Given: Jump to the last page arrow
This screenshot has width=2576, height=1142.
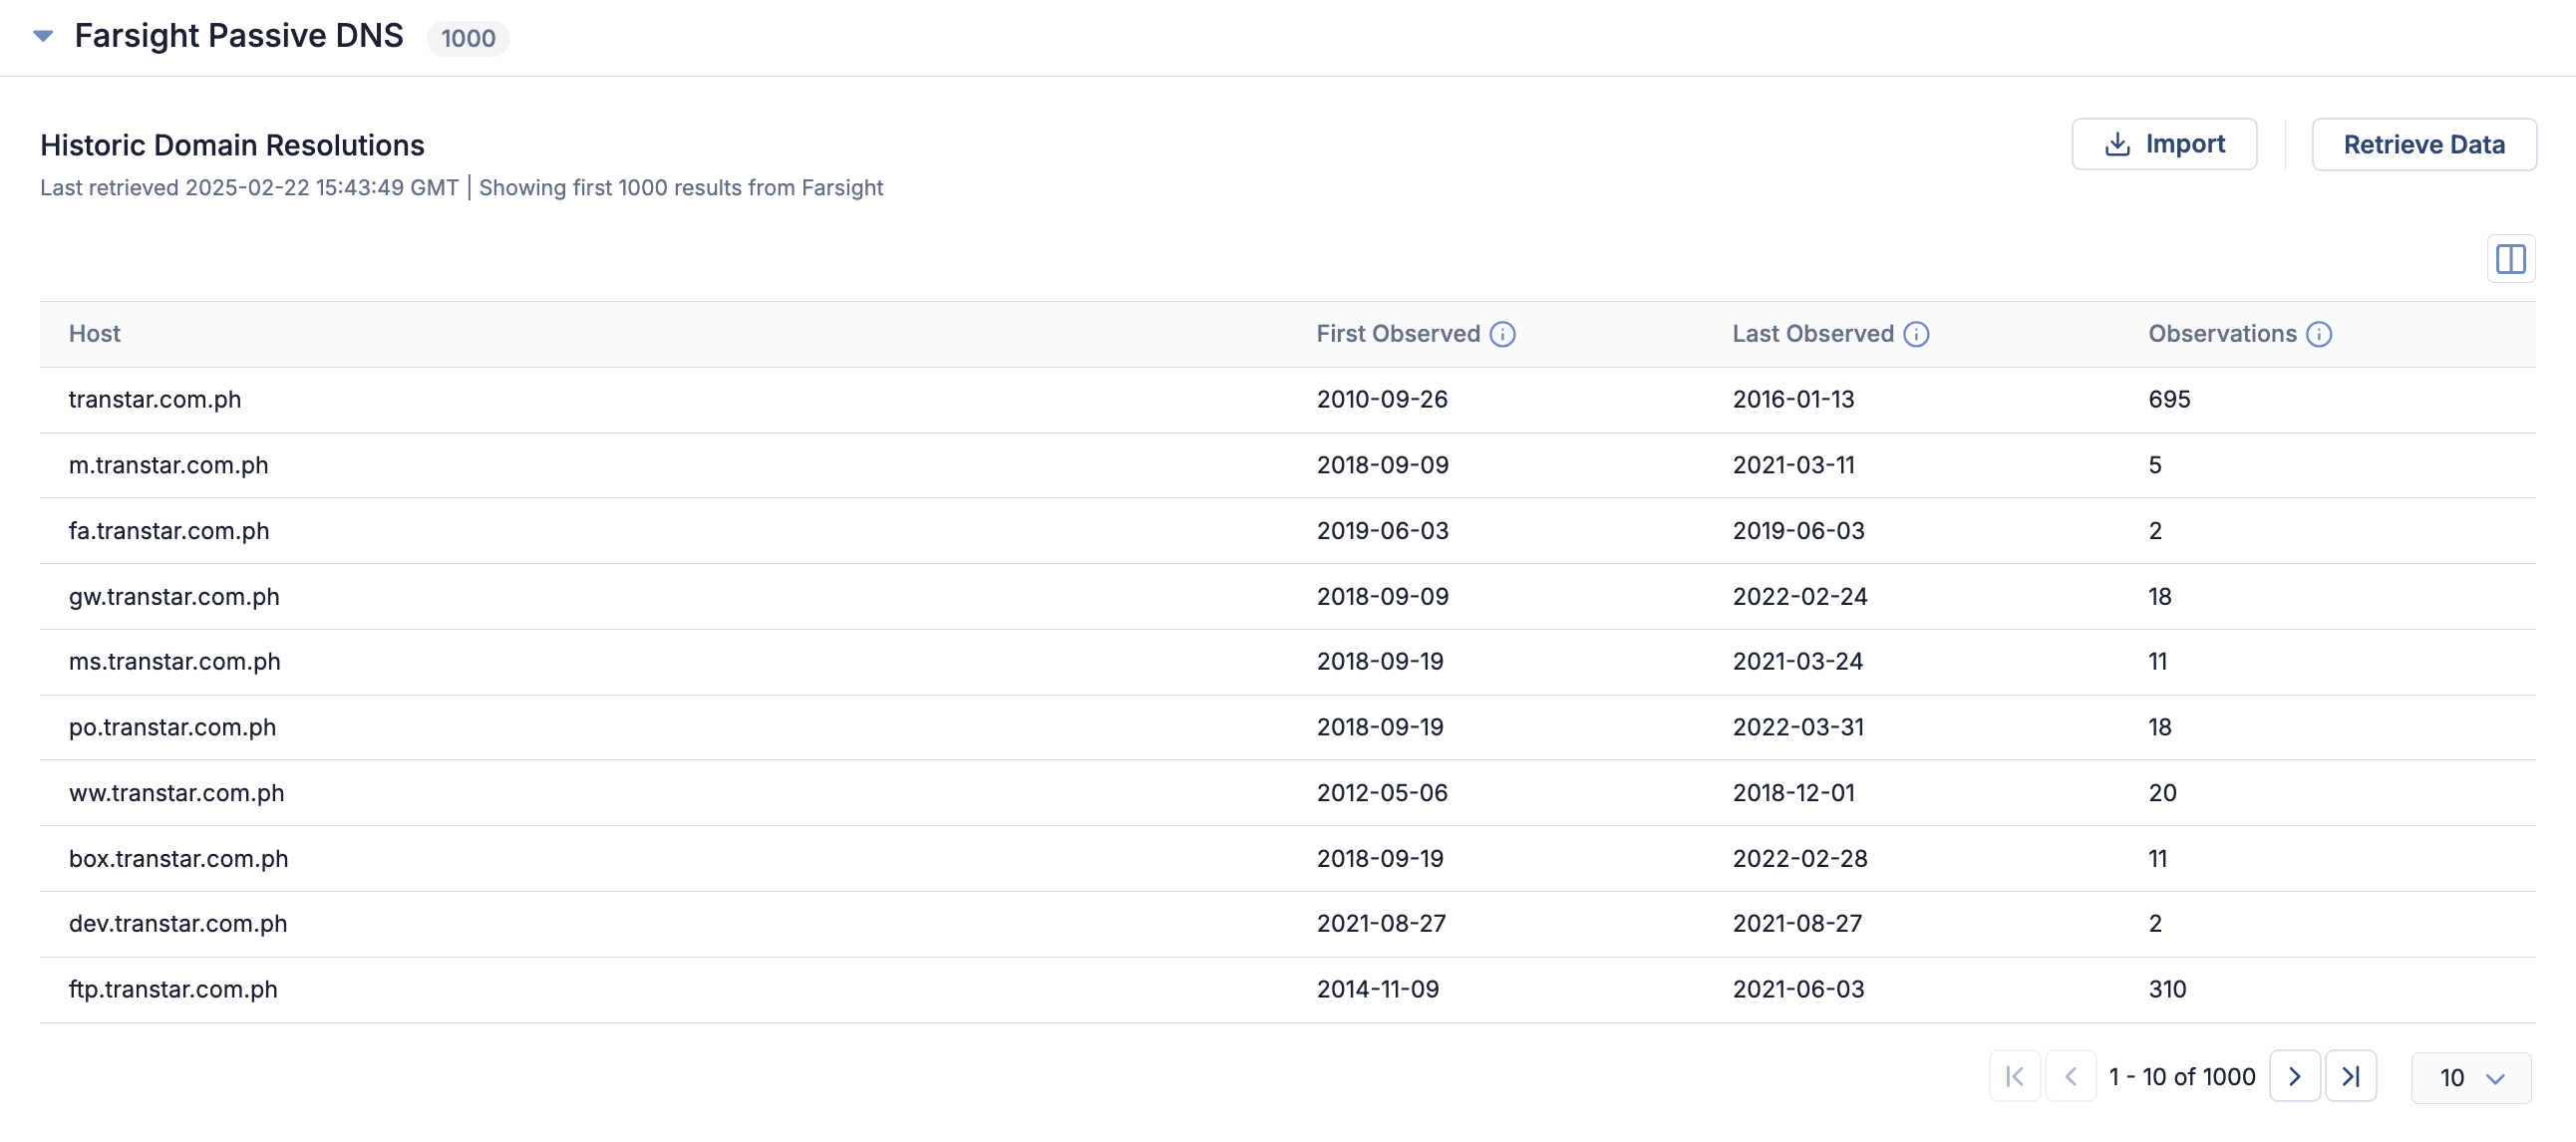Looking at the screenshot, I should [2351, 1076].
